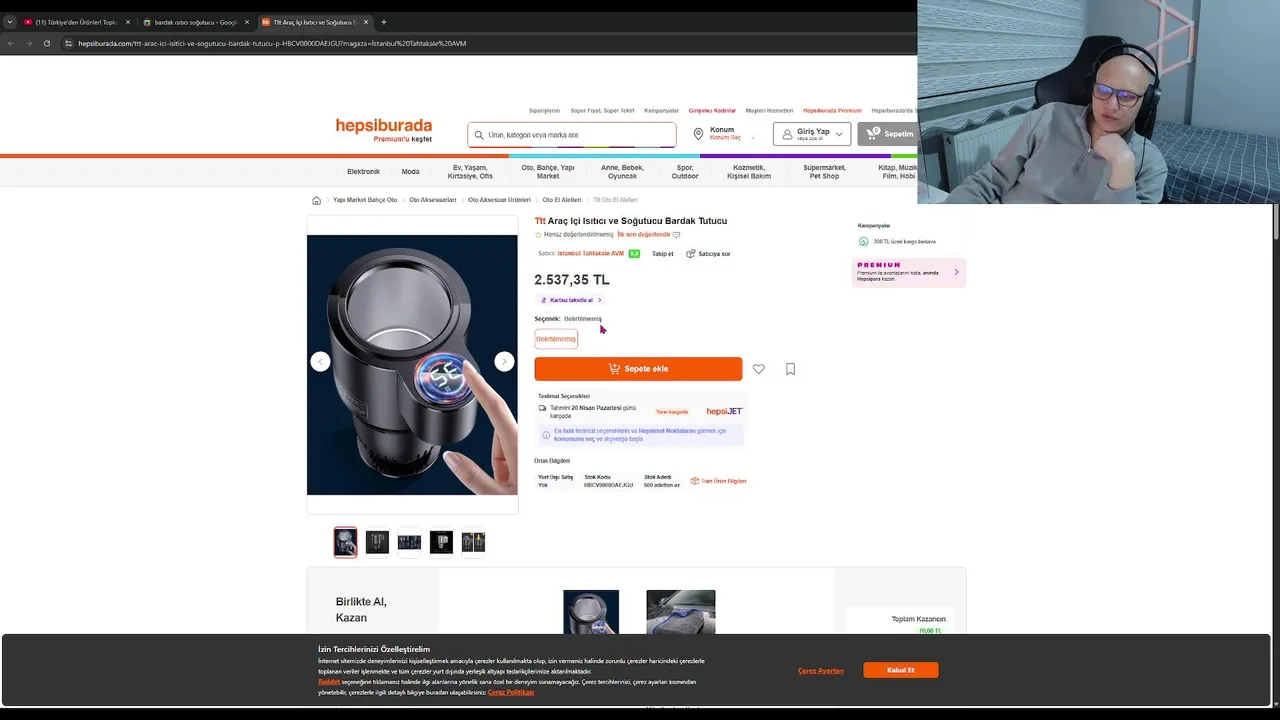Open Girişimci Kadınlar link
The width and height of the screenshot is (1280, 720).
pos(712,111)
